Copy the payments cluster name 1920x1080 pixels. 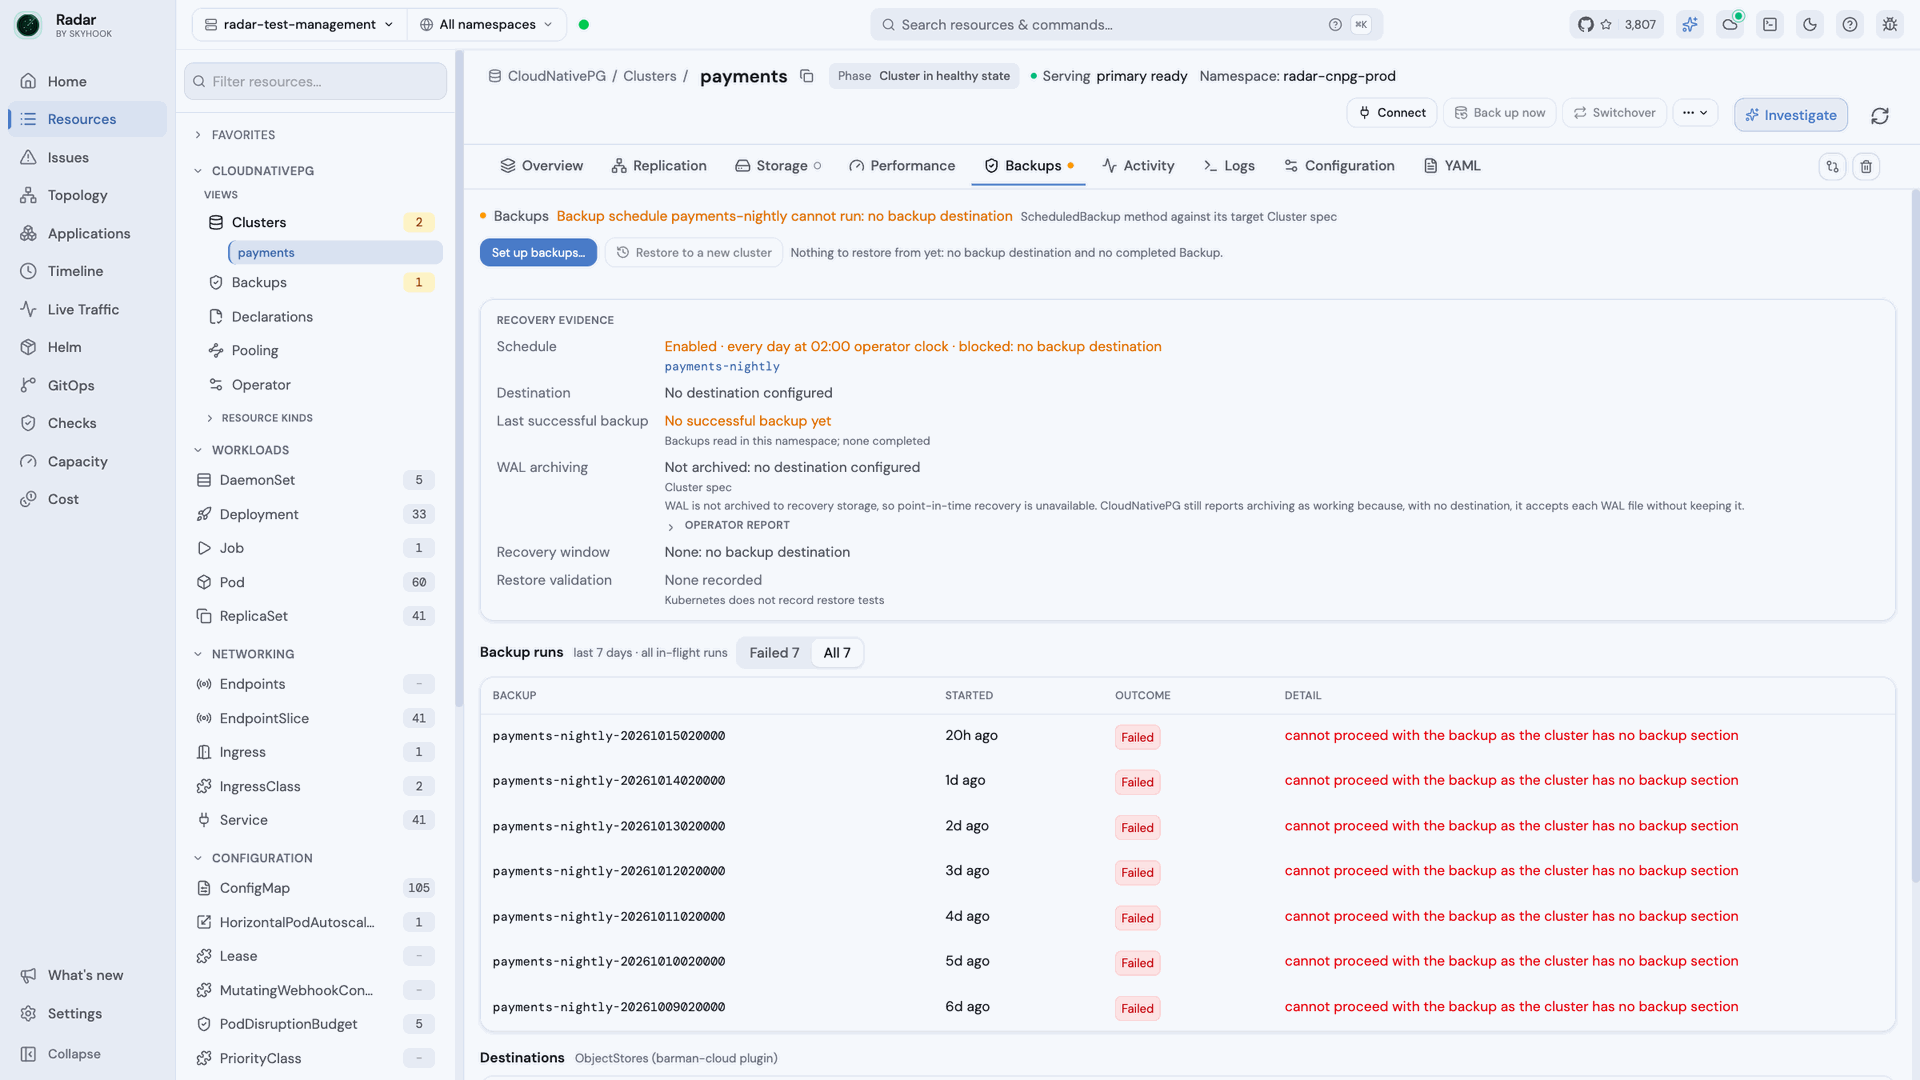coord(807,76)
